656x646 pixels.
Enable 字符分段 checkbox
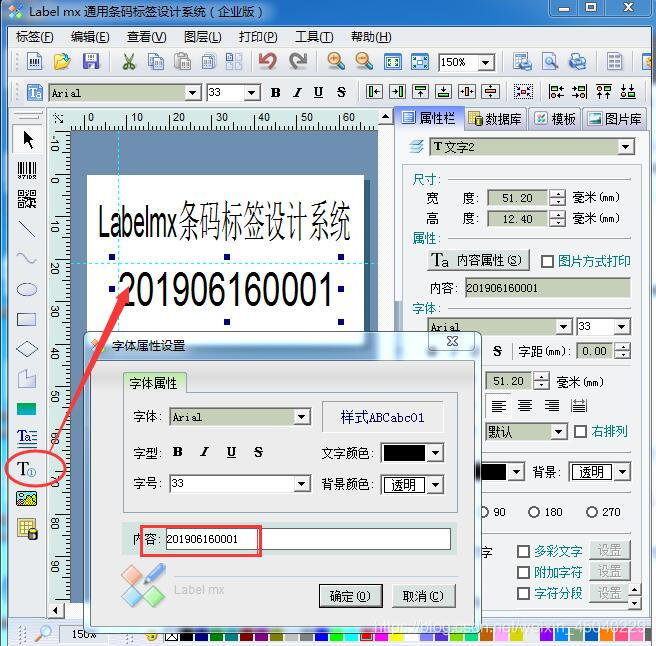tap(523, 593)
